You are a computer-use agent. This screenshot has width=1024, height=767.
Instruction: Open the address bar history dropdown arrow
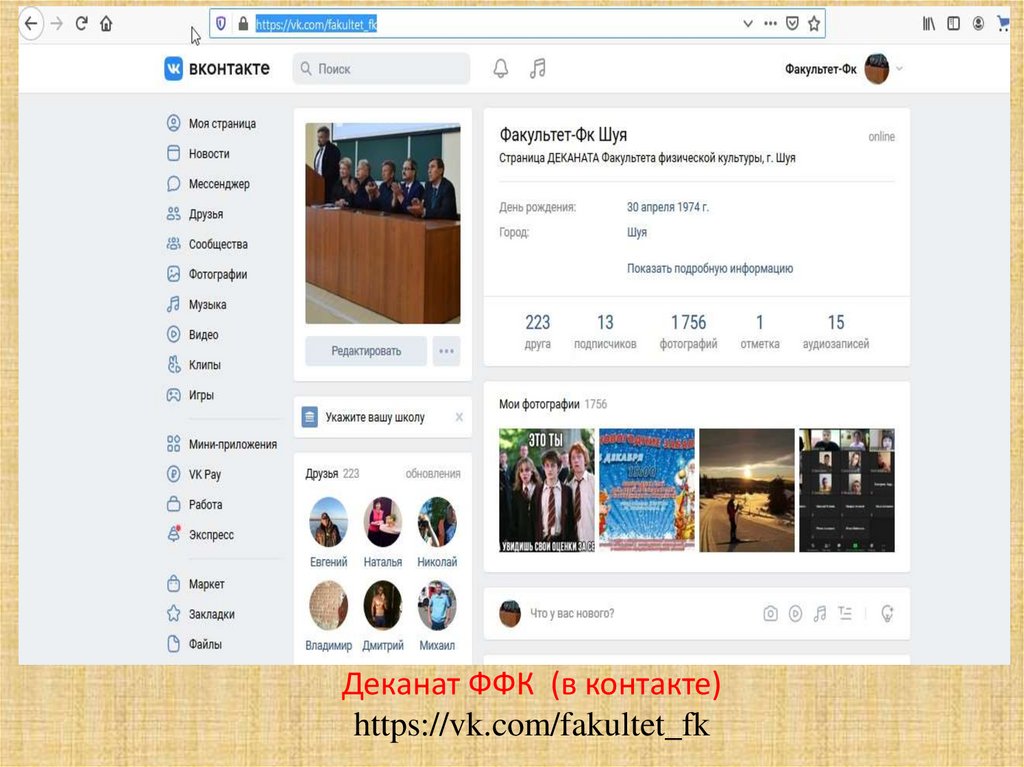click(x=748, y=24)
